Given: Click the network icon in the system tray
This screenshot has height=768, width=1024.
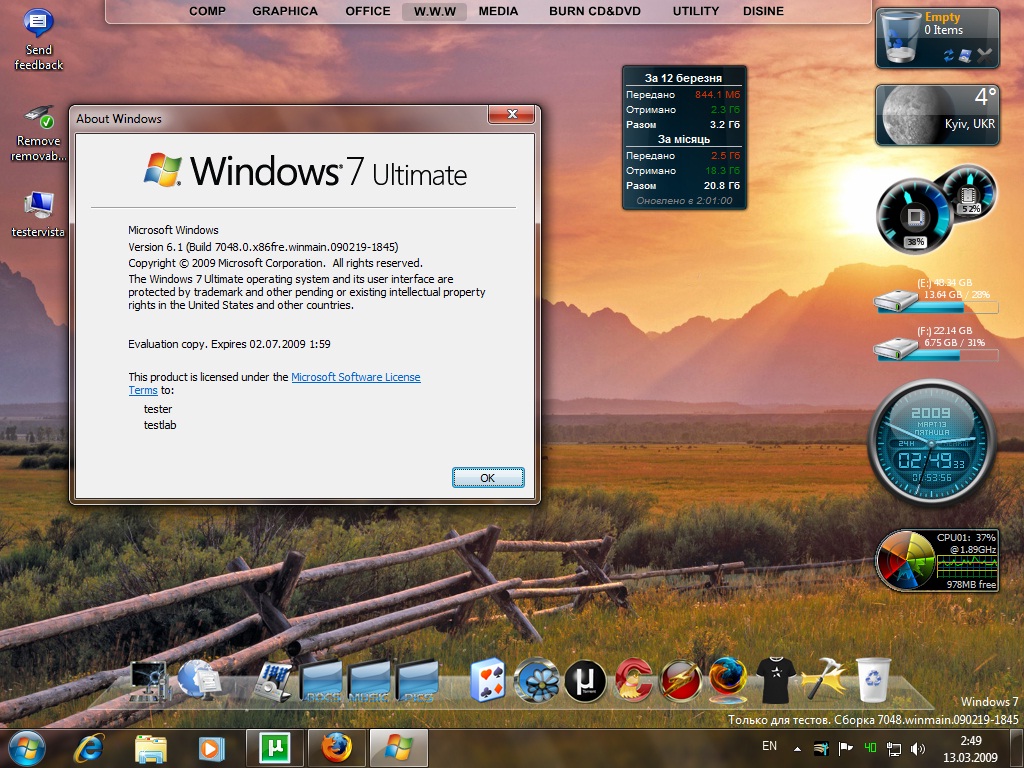Looking at the screenshot, I should click(x=893, y=748).
